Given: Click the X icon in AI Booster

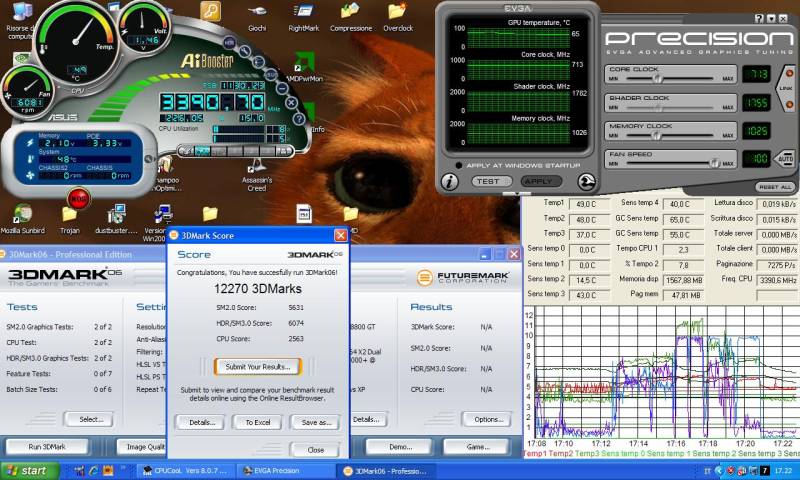Looking at the screenshot, I should point(291,104).
